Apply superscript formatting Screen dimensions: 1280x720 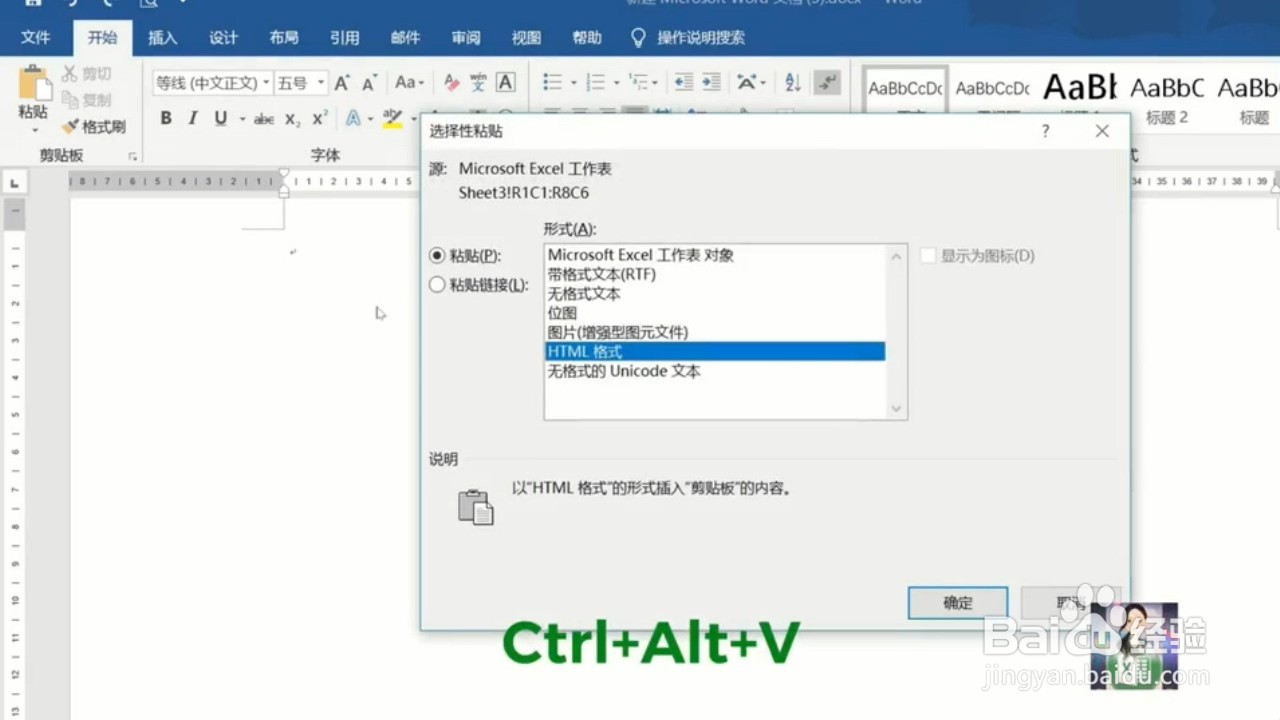(x=319, y=118)
